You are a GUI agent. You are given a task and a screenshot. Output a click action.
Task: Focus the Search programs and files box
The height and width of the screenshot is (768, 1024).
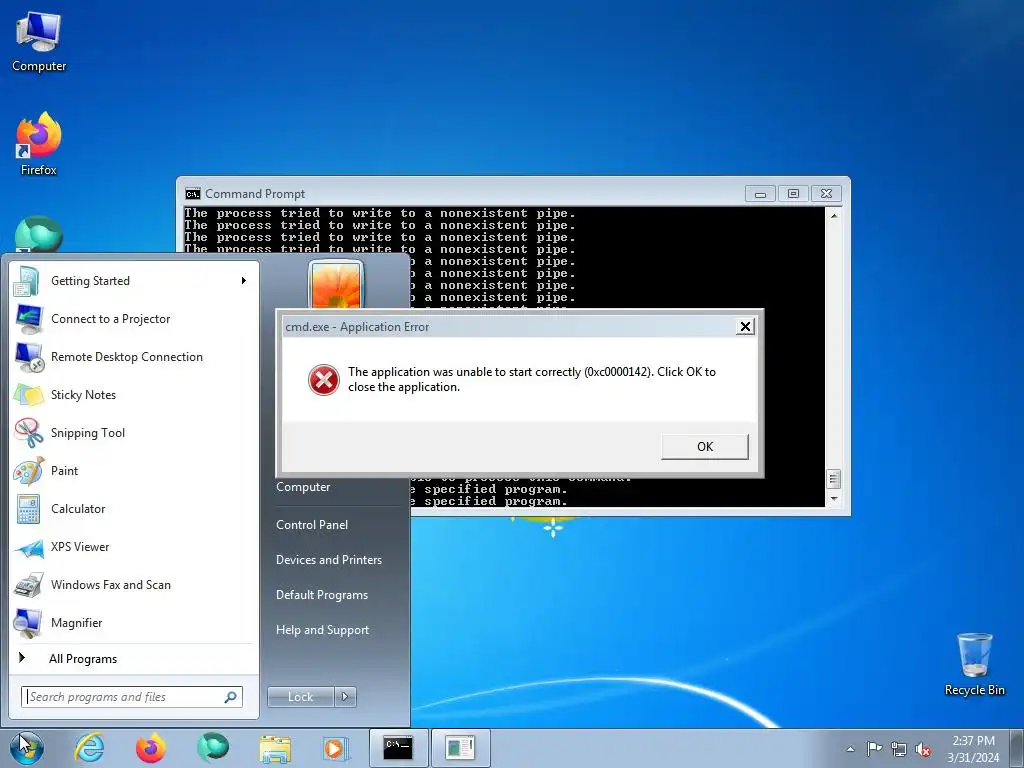tap(131, 697)
